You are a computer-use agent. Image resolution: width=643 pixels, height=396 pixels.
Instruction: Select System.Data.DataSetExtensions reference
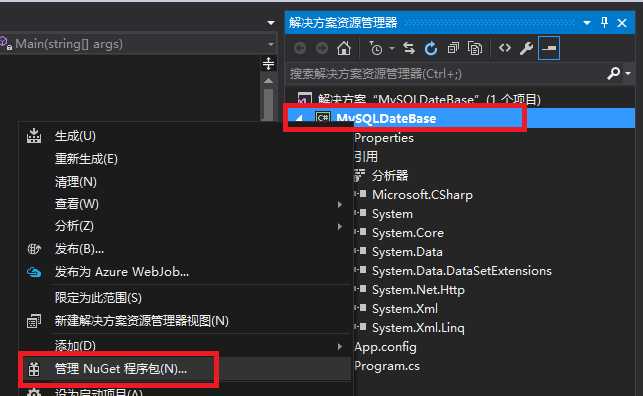(461, 271)
